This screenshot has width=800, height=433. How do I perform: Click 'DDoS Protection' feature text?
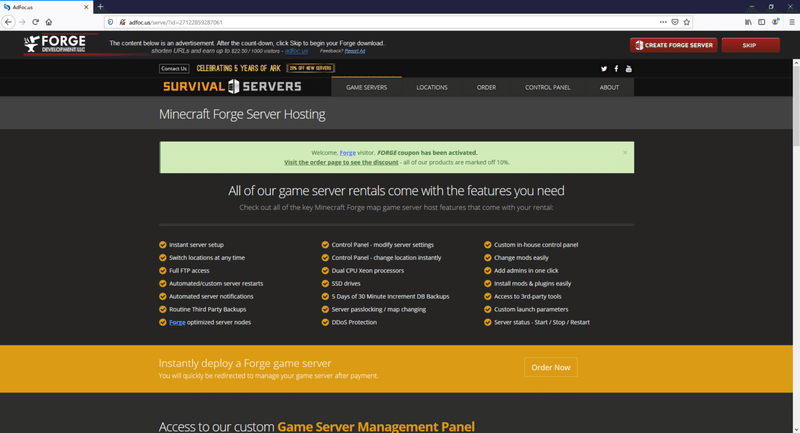tap(354, 322)
